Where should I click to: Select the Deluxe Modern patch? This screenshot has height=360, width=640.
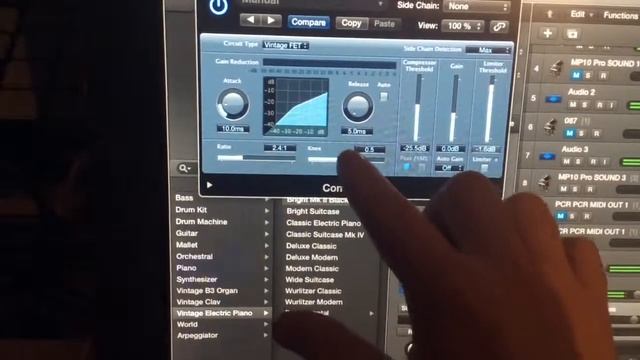click(311, 258)
